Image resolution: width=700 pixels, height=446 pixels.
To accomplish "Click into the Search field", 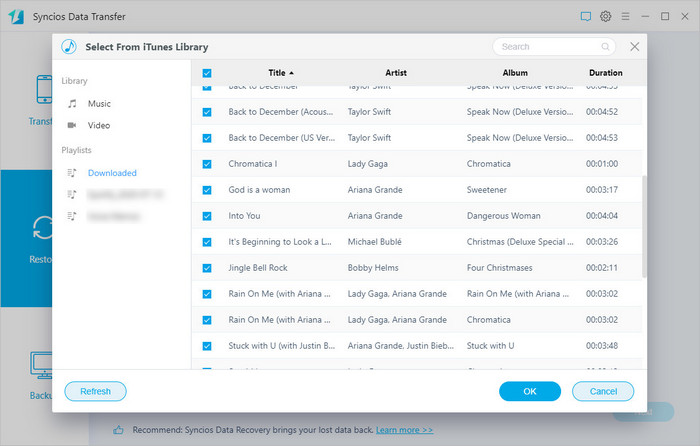I will click(x=554, y=46).
